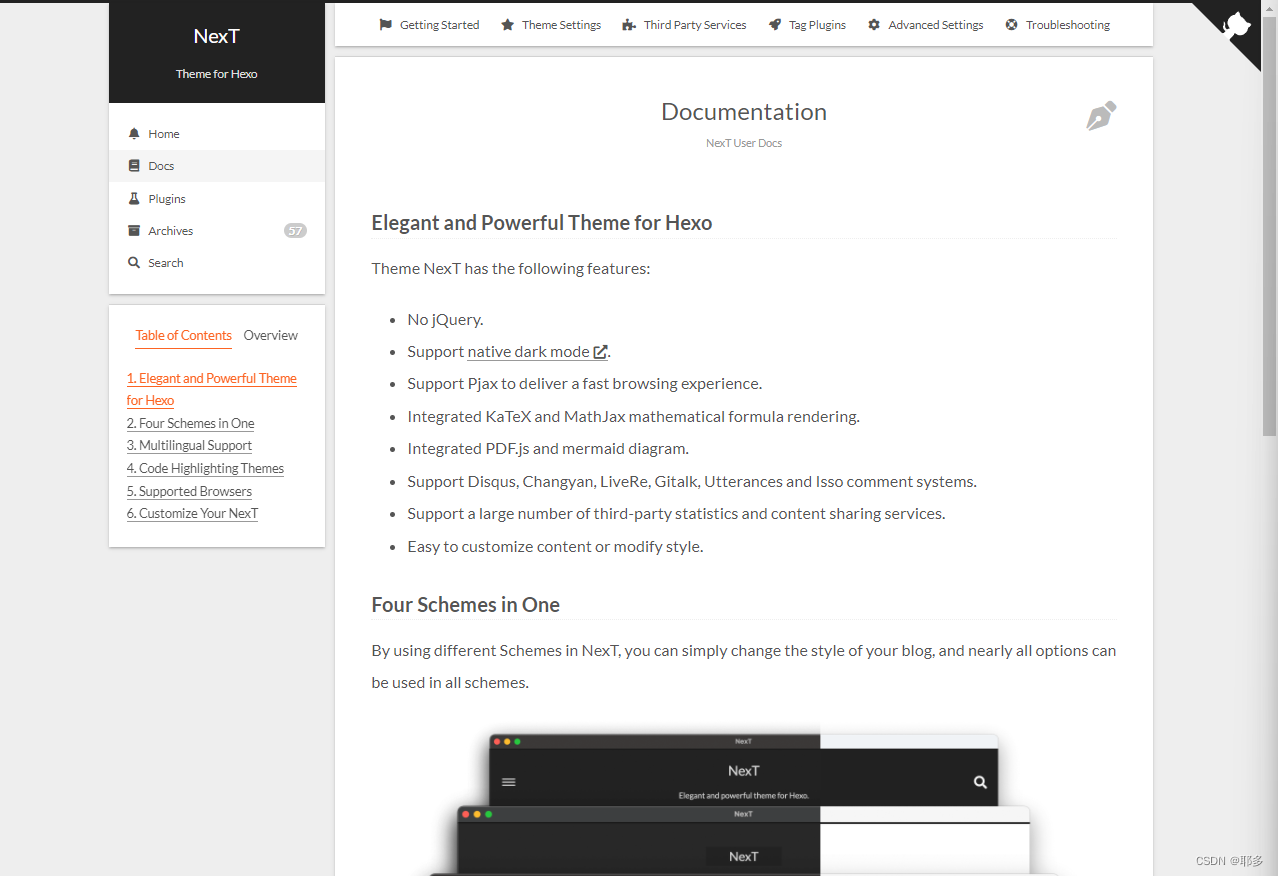Jump to Customize Your NexT section
The height and width of the screenshot is (876, 1278).
[193, 514]
